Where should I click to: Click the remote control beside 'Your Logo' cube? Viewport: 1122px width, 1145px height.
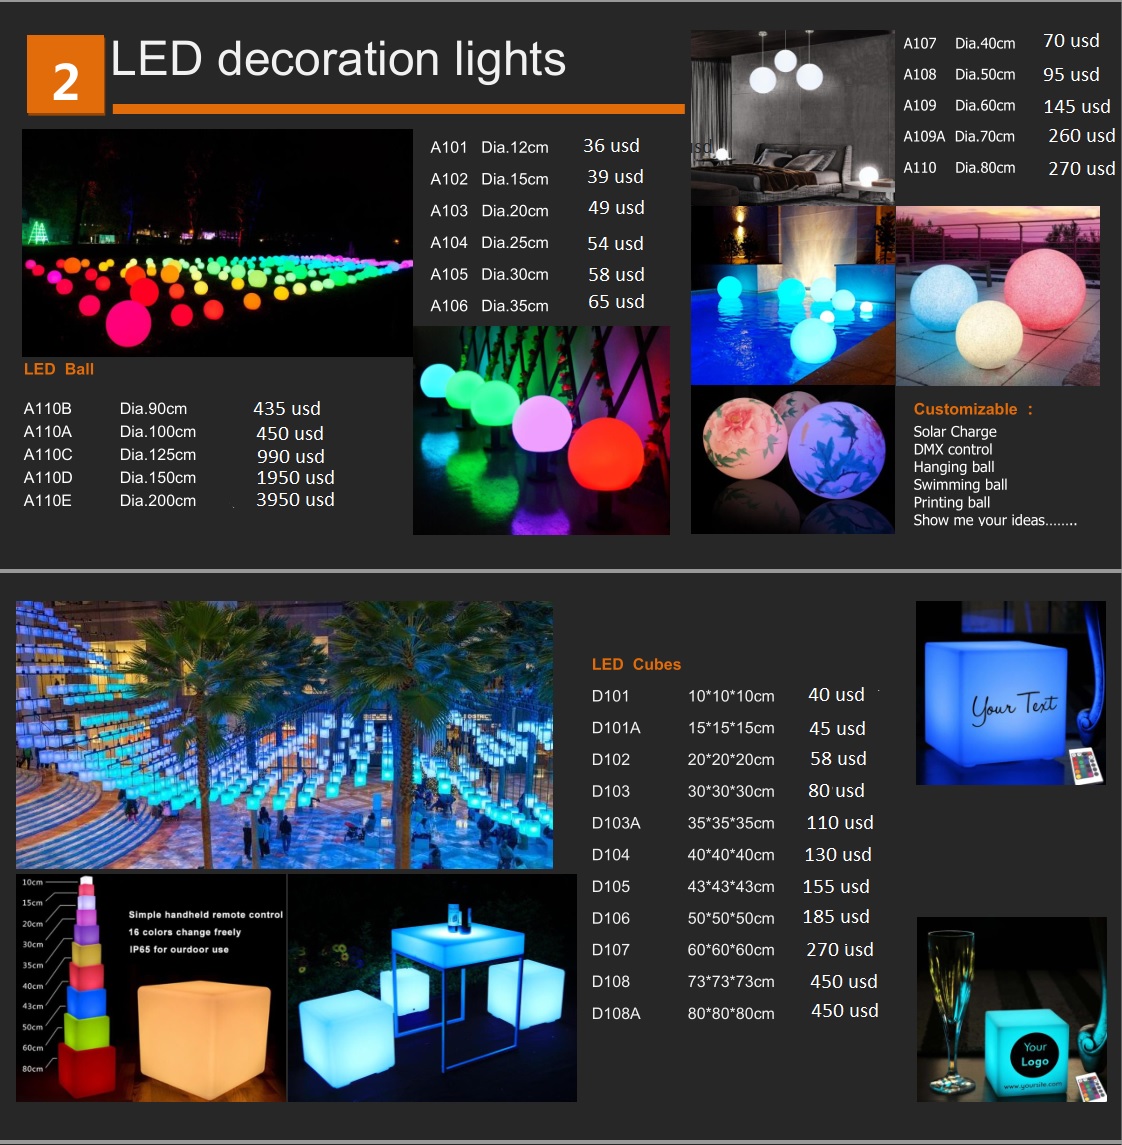1091,1087
